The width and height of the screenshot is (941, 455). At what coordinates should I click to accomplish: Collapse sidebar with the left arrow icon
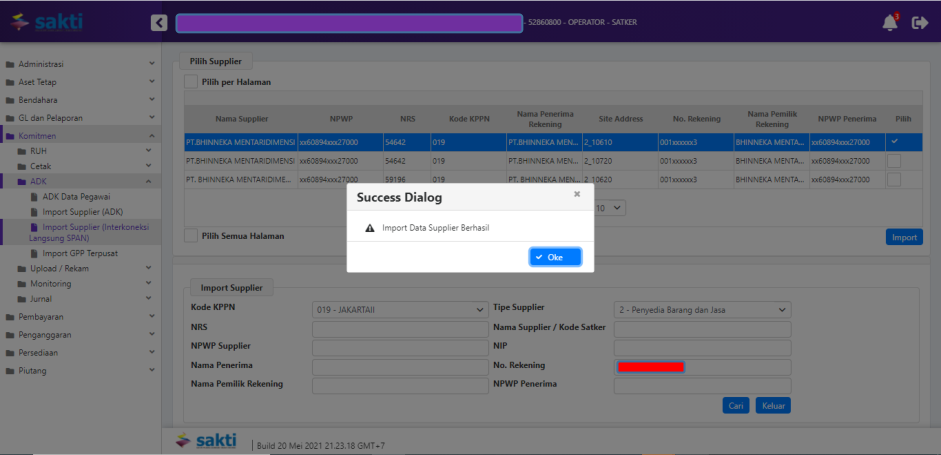pyautogui.click(x=159, y=23)
